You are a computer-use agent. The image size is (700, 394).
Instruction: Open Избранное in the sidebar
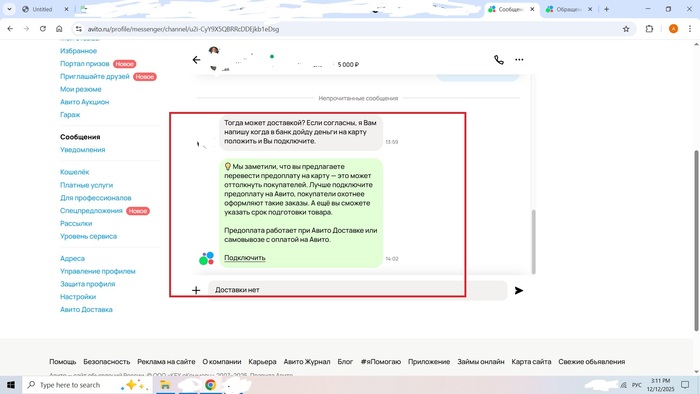pos(79,51)
